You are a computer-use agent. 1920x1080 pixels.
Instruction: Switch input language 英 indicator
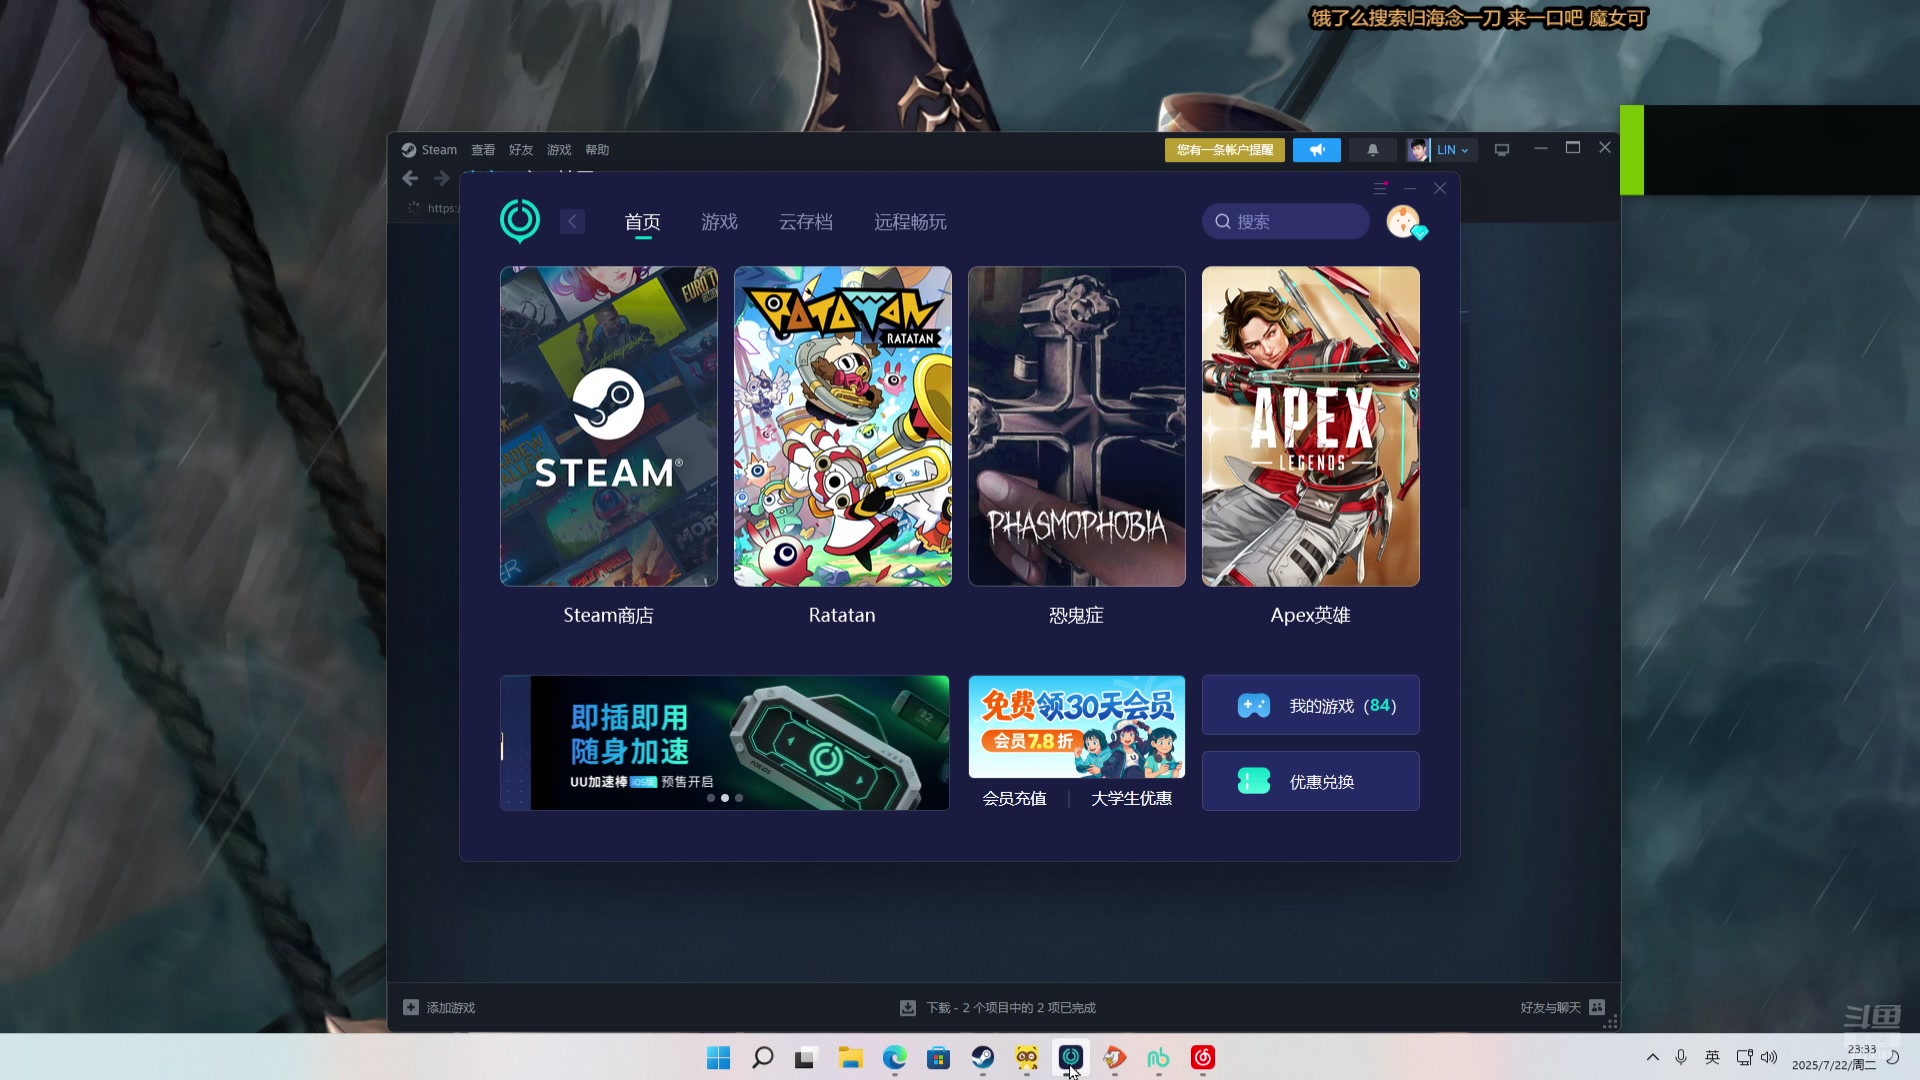1712,1057
